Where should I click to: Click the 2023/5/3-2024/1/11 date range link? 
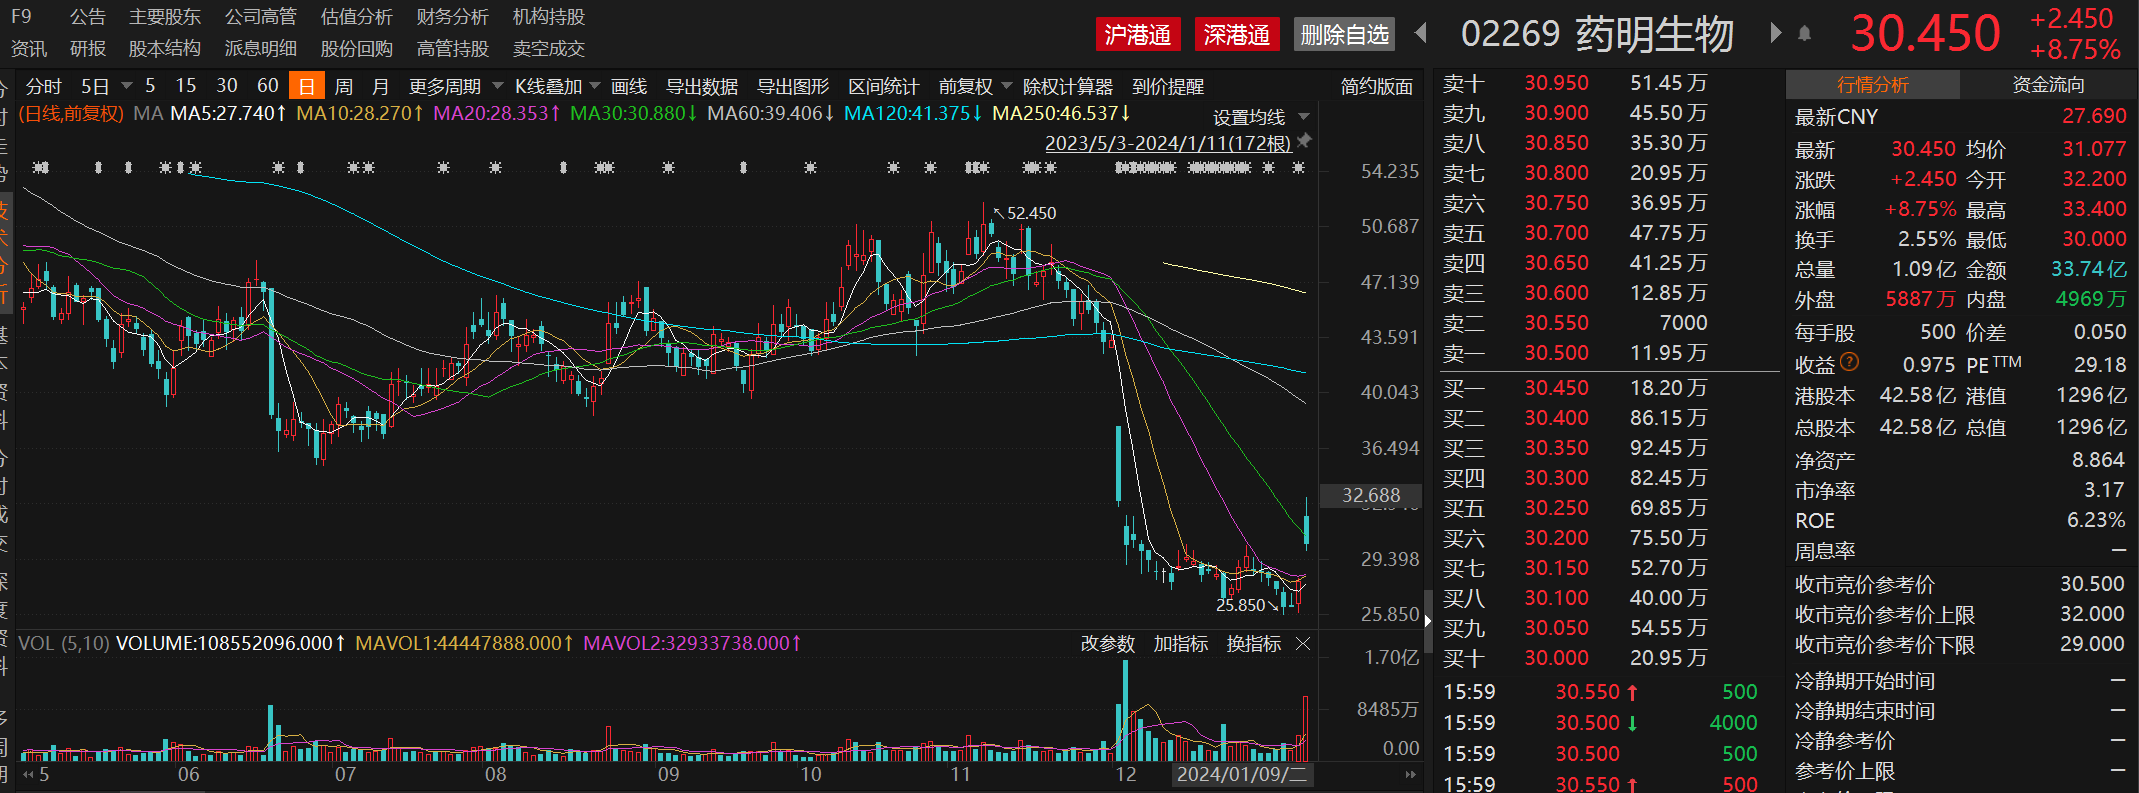click(x=1167, y=143)
